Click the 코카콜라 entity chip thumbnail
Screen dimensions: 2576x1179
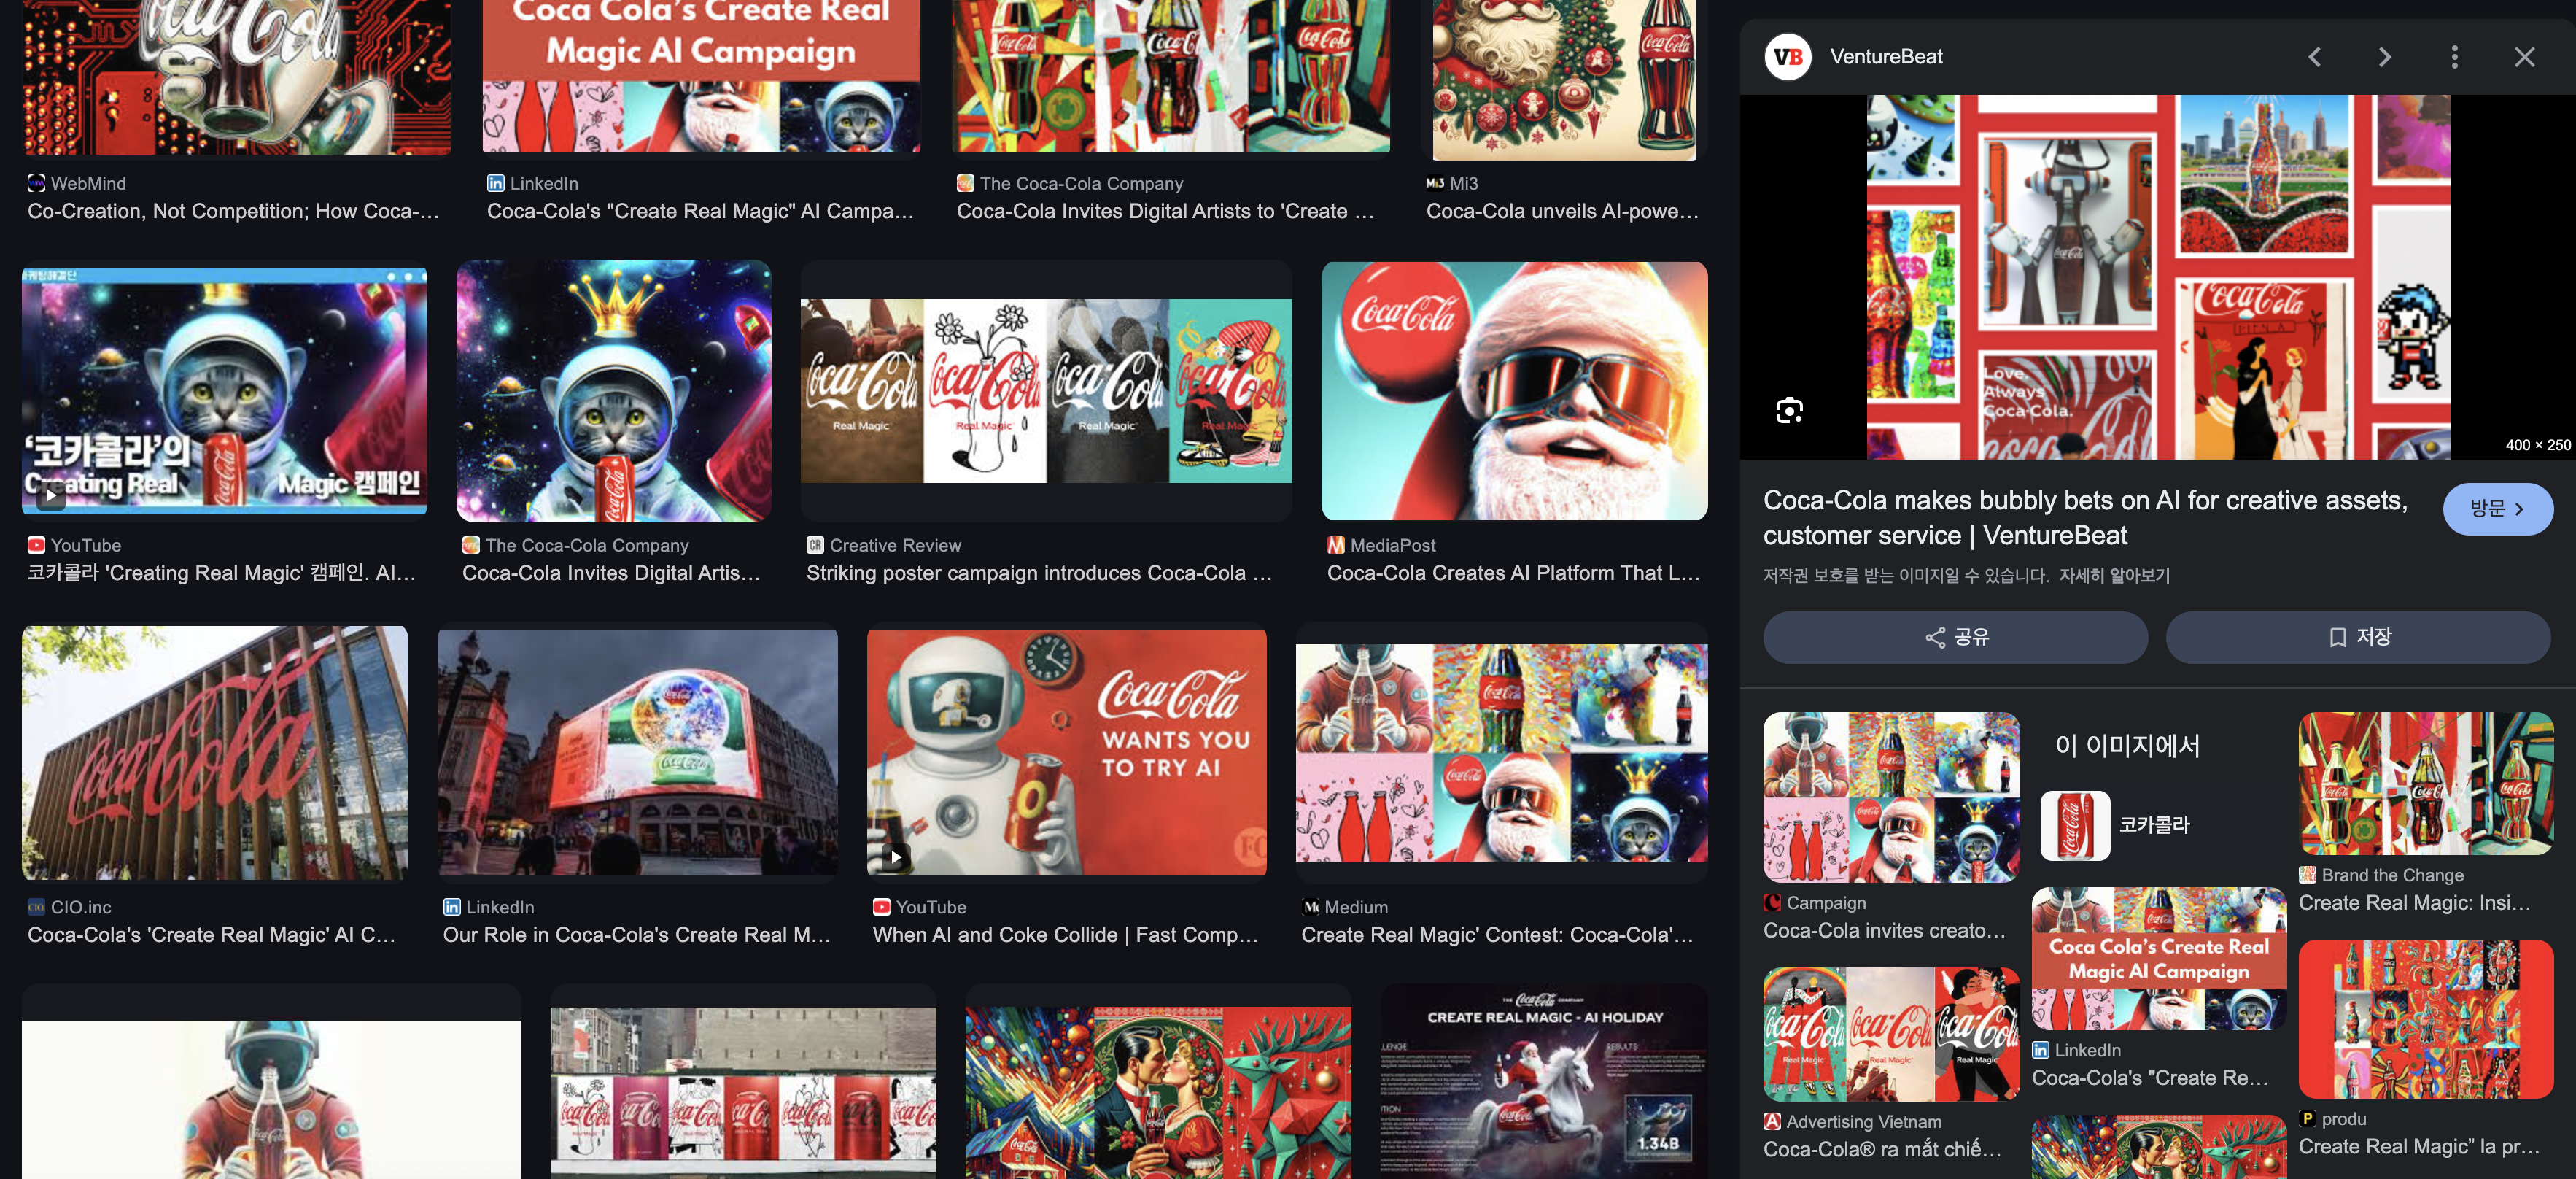click(2075, 825)
